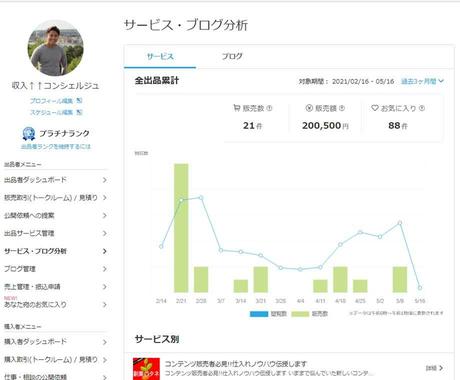Viewport: 460px width, 380px height.
Task: Select サービス・ブログ分析 in sidebar
Action: pyautogui.click(x=35, y=251)
